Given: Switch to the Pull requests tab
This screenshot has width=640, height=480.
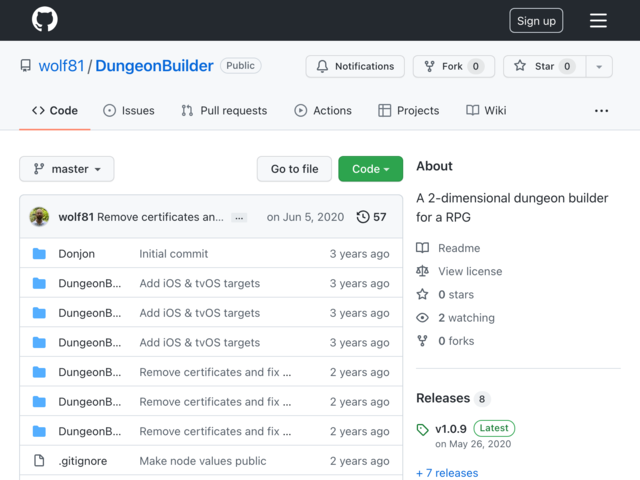Looking at the screenshot, I should pos(224,111).
